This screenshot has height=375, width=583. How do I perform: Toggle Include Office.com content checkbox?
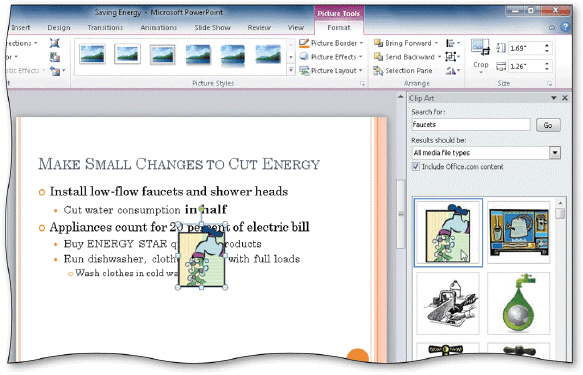416,167
